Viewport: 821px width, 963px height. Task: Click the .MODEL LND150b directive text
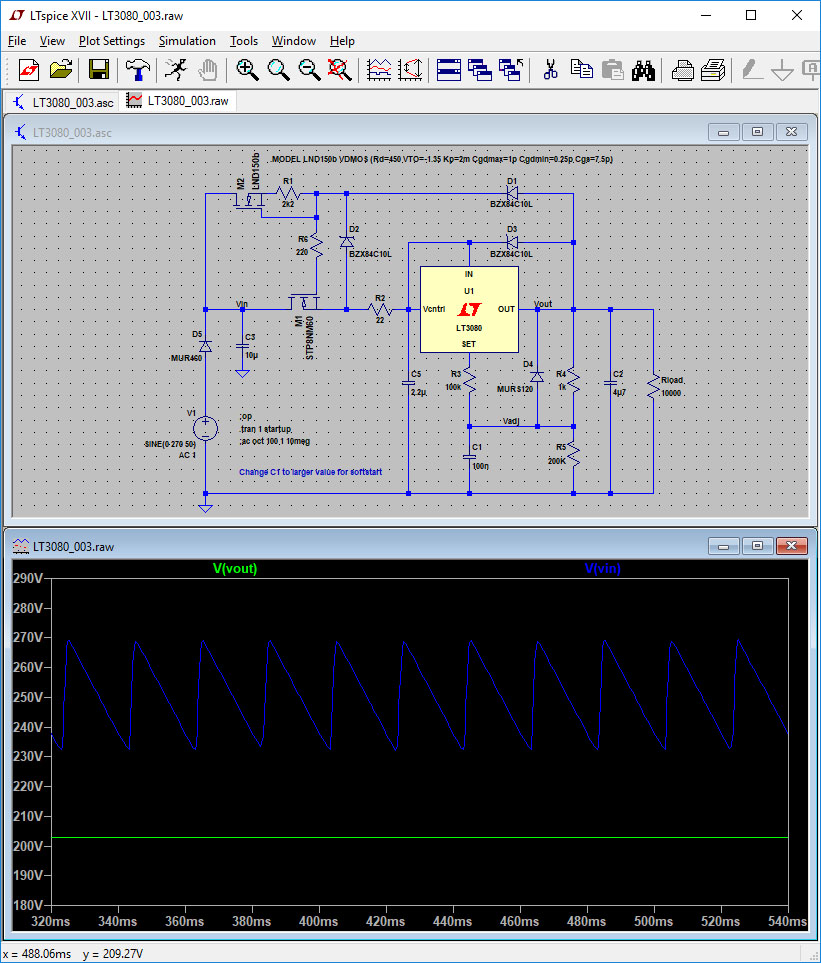click(x=442, y=159)
